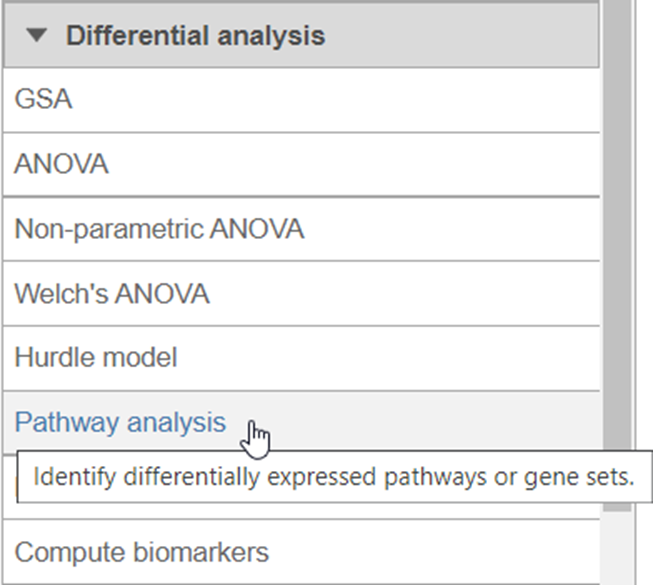Screen dimensions: 653x585
Task: Click the pathway gene sets tooltip text
Action: pyautogui.click(x=334, y=477)
